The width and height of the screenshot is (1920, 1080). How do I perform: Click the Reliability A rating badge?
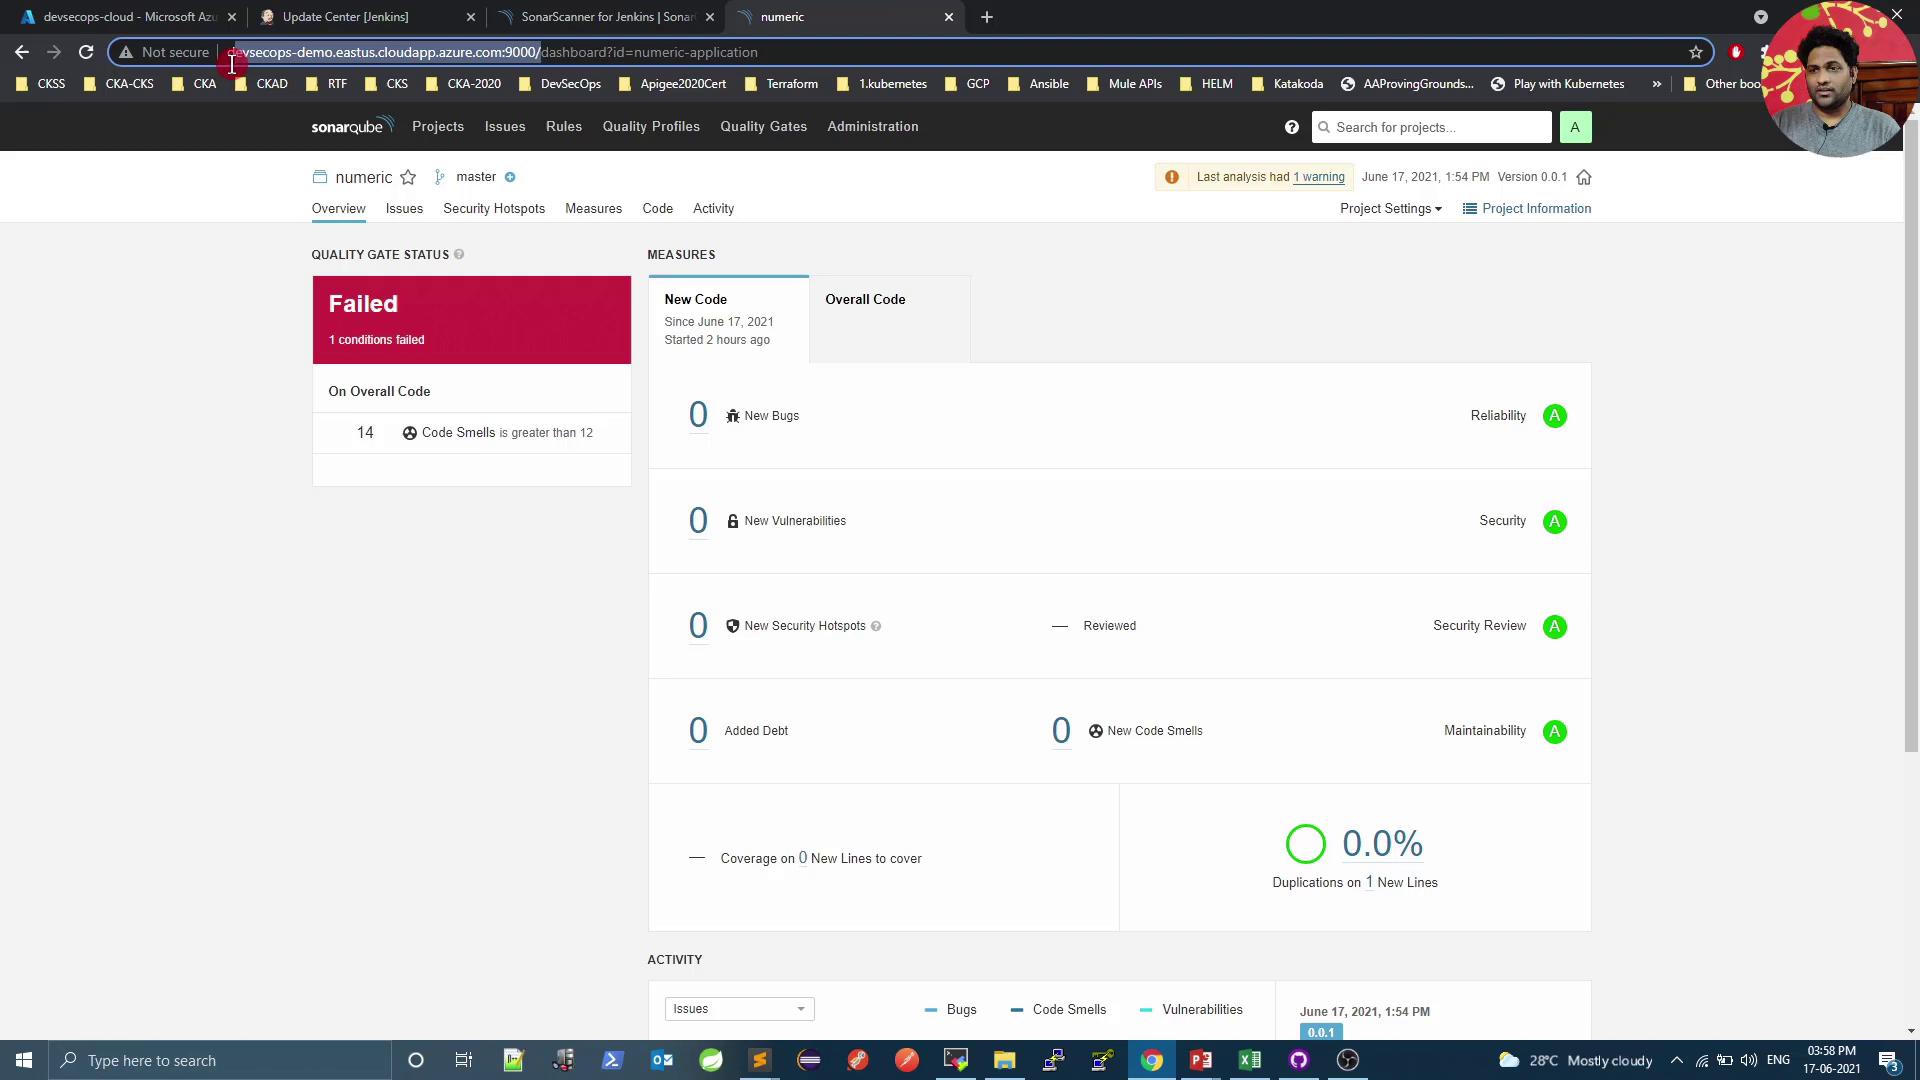tap(1554, 416)
